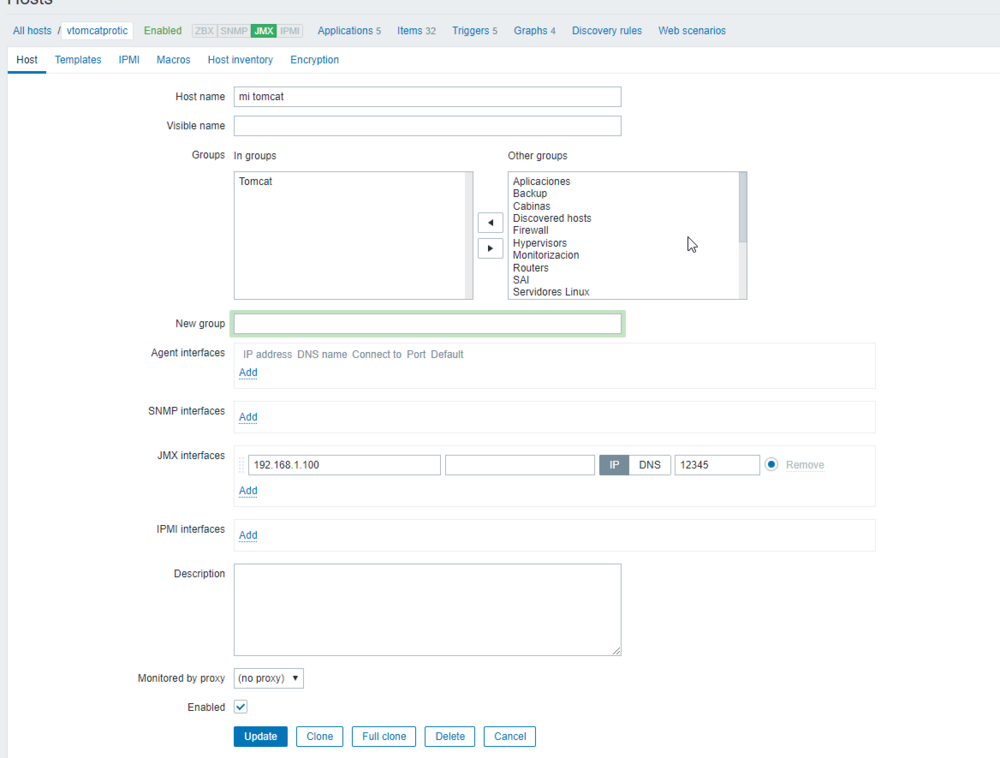Select the default JMX interface radio button
This screenshot has height=758, width=1000.
click(x=771, y=465)
